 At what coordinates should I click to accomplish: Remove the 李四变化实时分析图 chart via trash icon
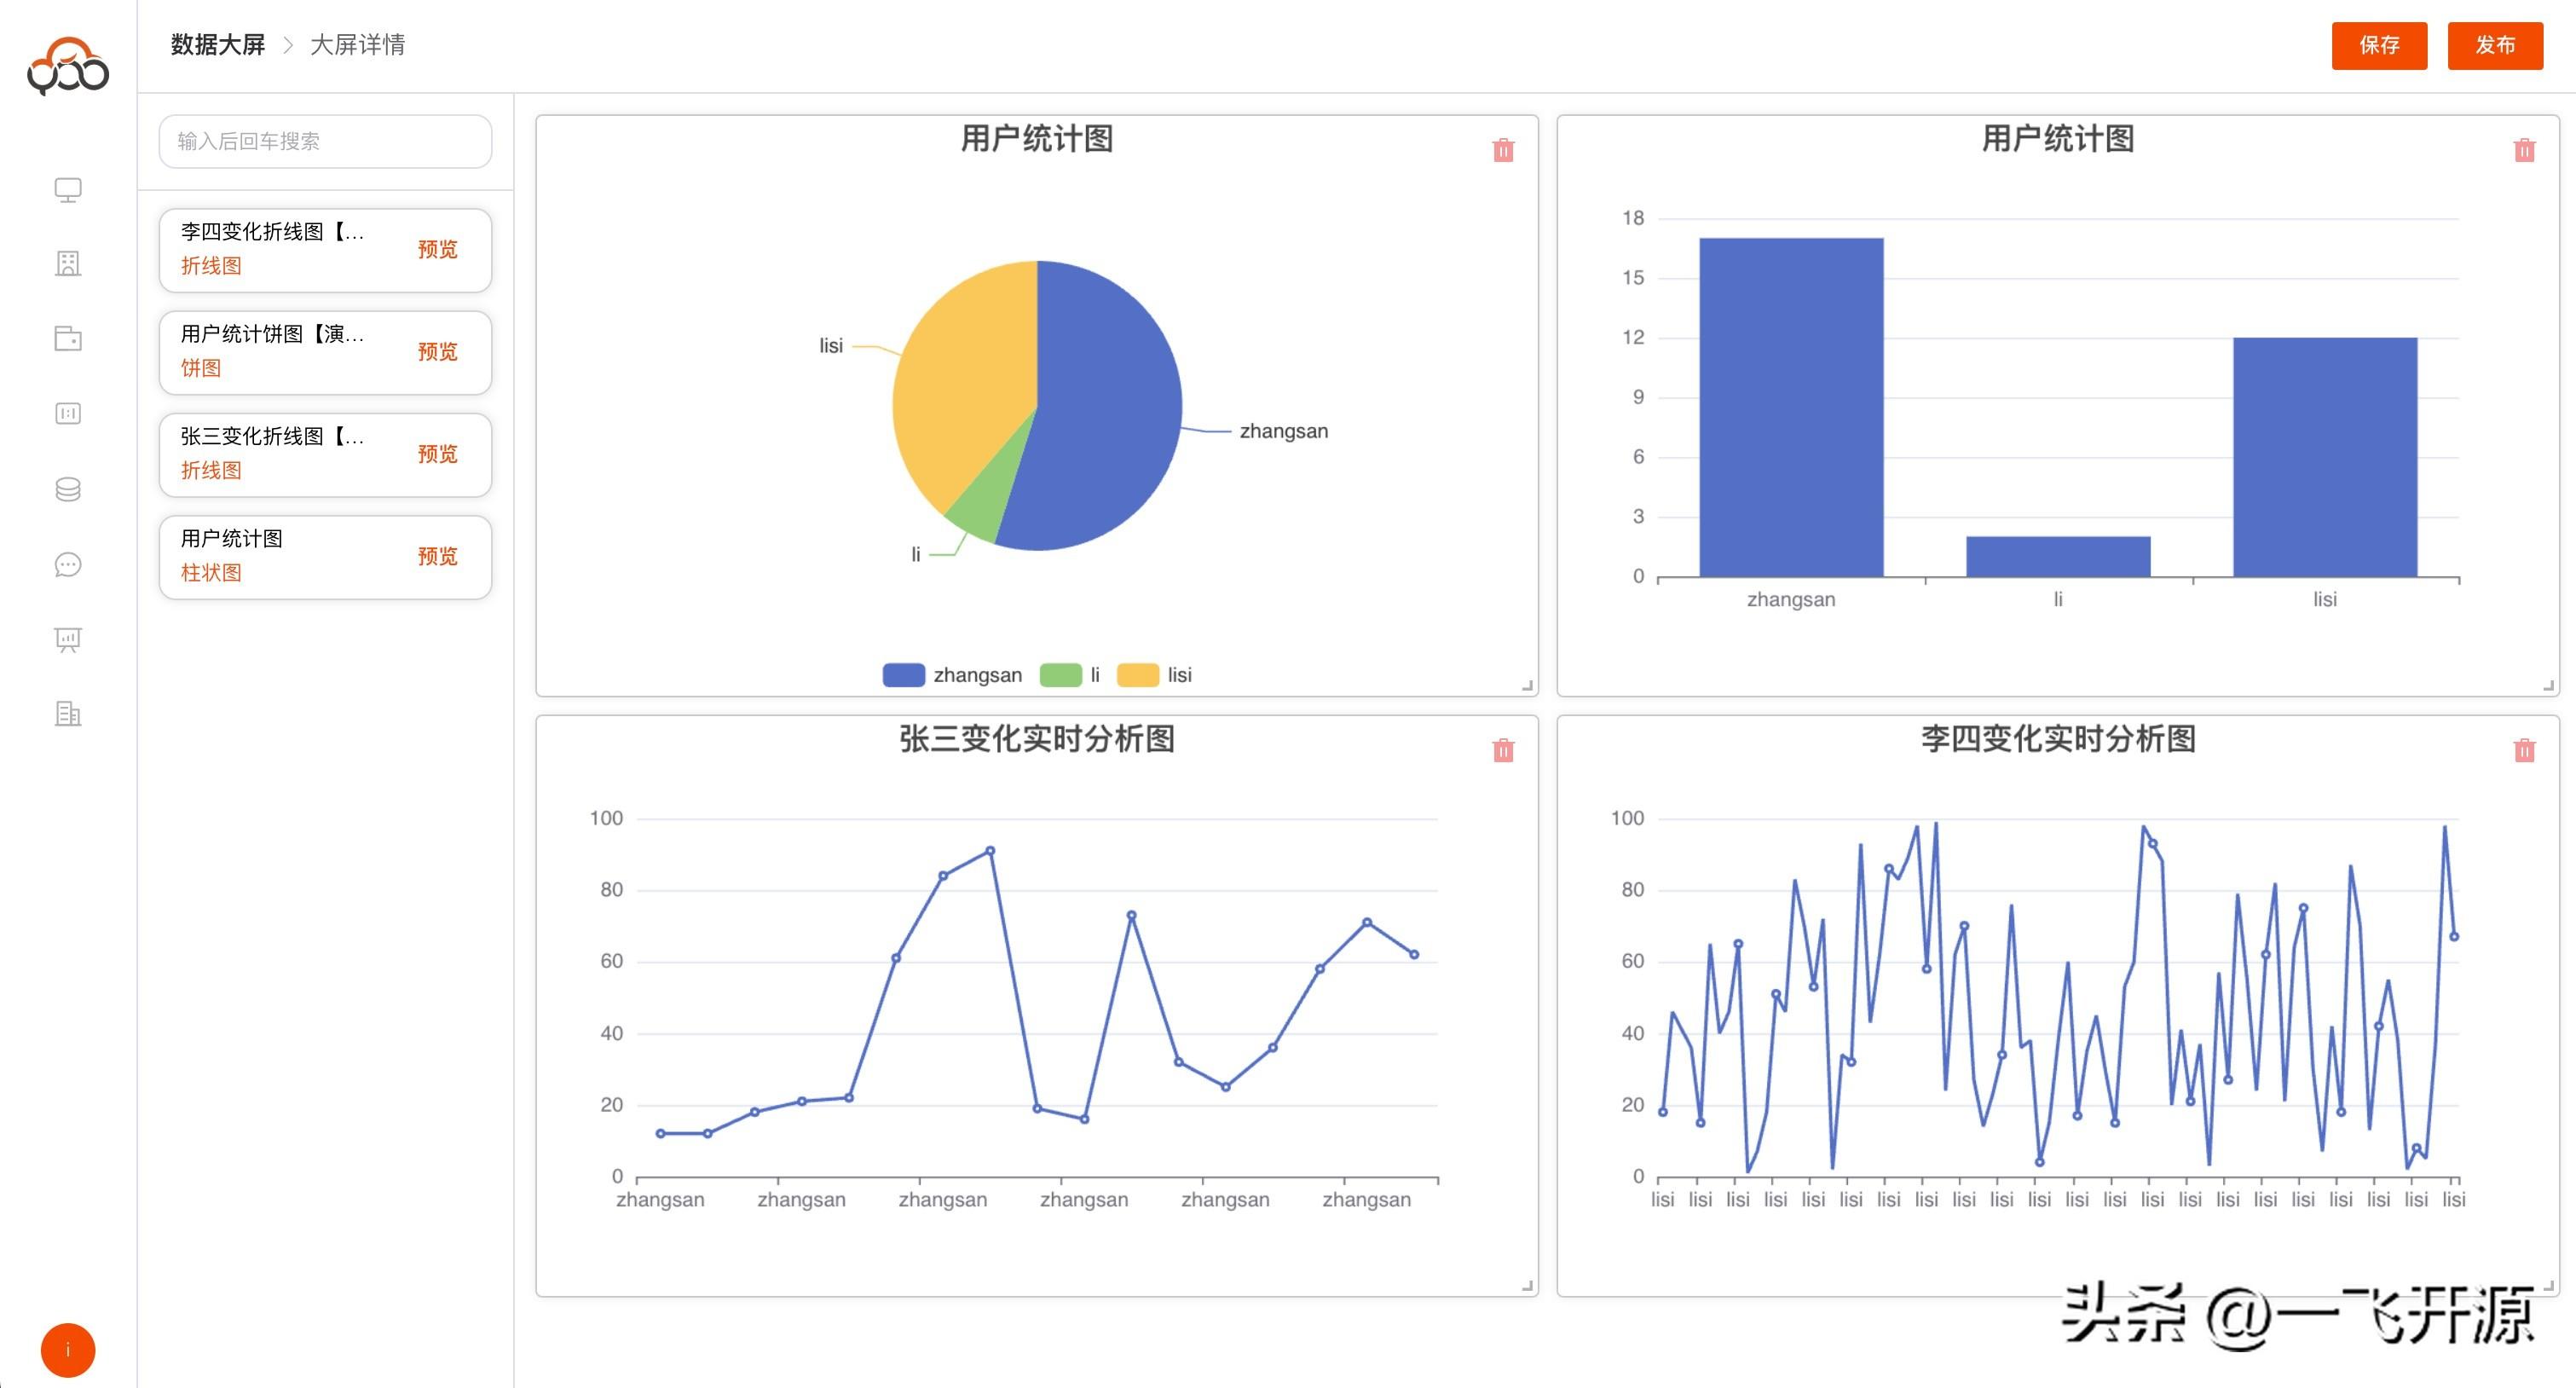point(2524,751)
